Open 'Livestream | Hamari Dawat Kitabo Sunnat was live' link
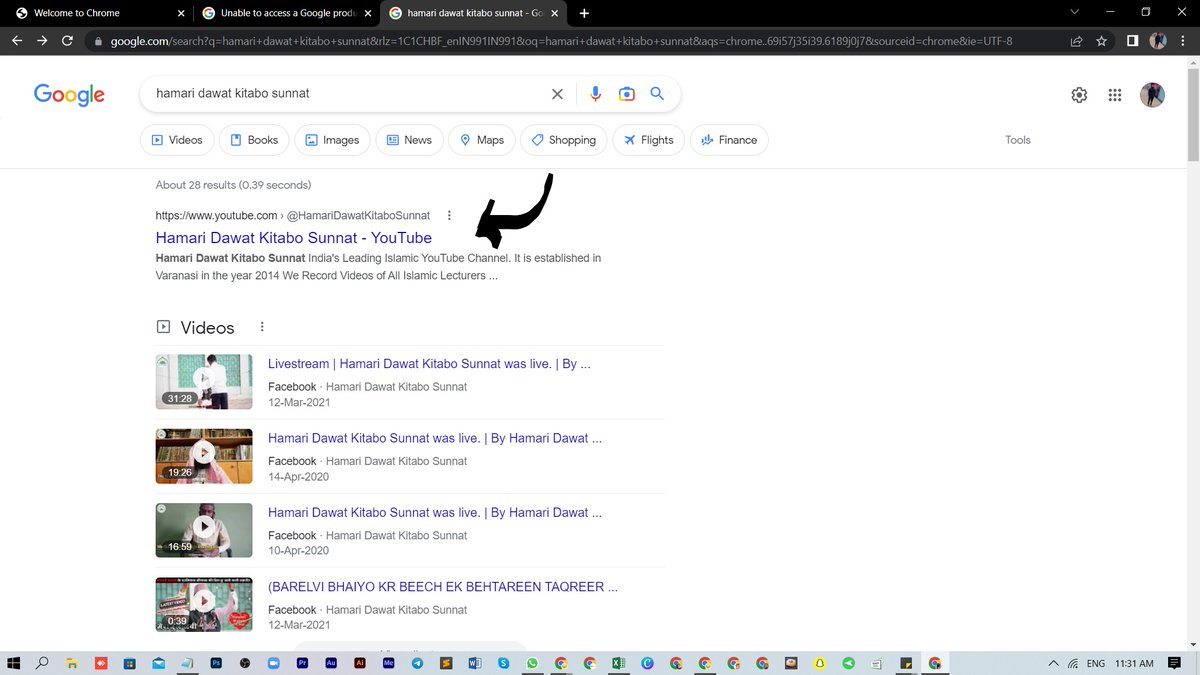Screen dimensions: 1200x675 click(429, 364)
